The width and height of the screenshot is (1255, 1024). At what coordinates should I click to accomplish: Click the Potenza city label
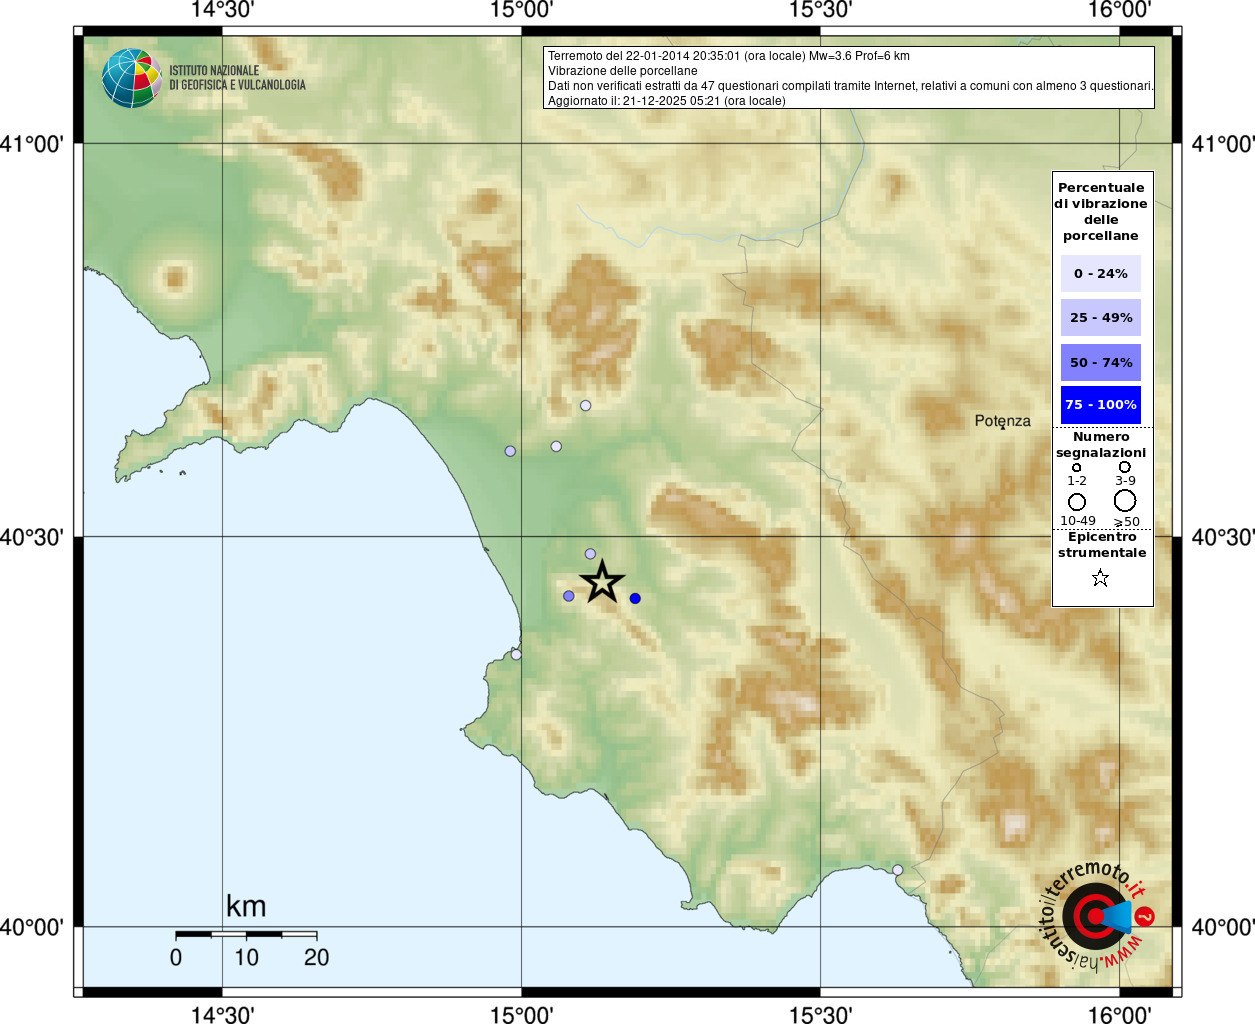1002,421
